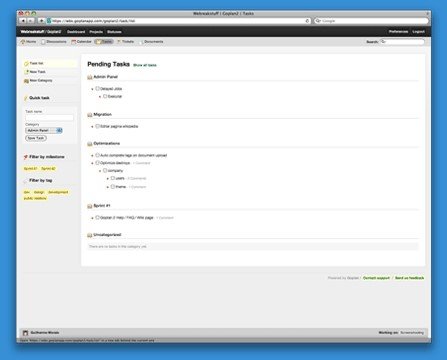Check the Migration category task checkbox
Viewport: 447px width, 360px height.
(98, 126)
